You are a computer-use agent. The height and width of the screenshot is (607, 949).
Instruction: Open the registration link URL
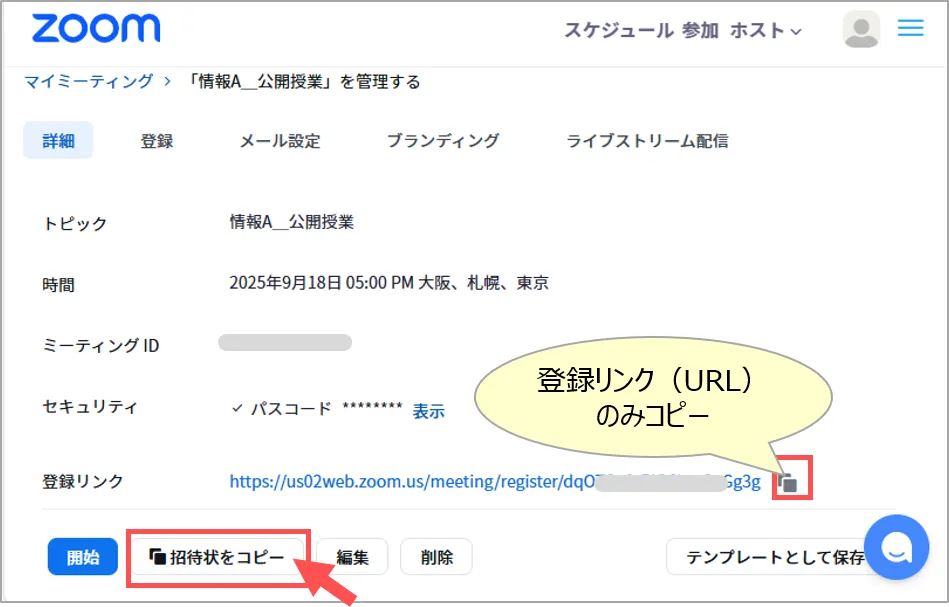click(410, 482)
